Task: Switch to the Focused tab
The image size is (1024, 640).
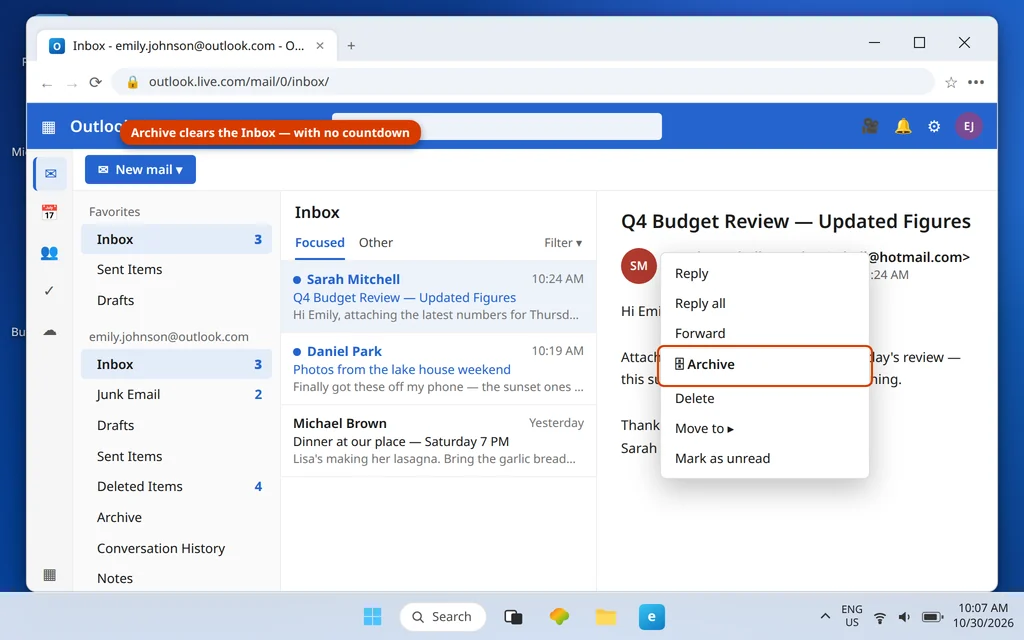Action: 320,243
